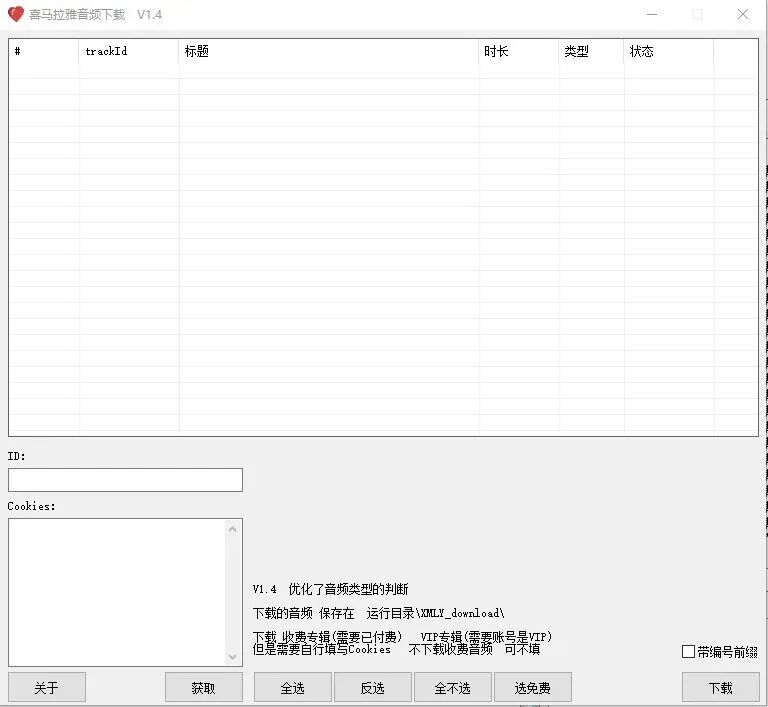Click the Cookies box scroll down arrow
768x707 pixels.
(x=233, y=657)
